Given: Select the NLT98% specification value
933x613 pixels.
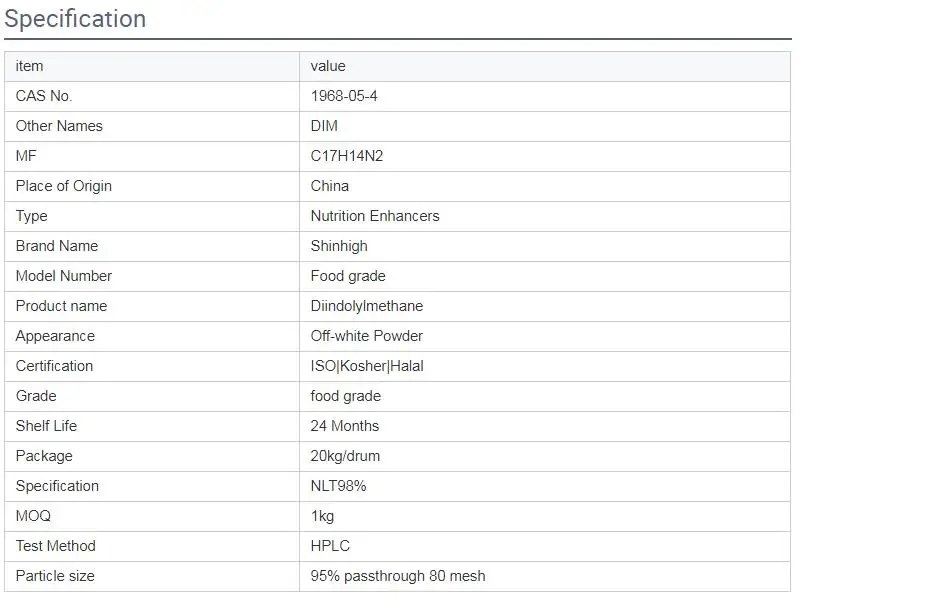Looking at the screenshot, I should click(339, 486).
